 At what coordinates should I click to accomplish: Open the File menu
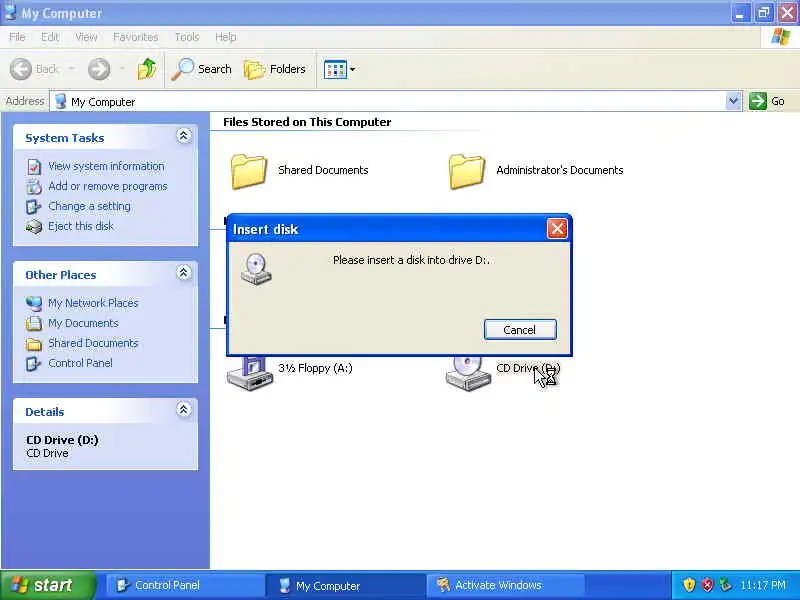[17, 37]
